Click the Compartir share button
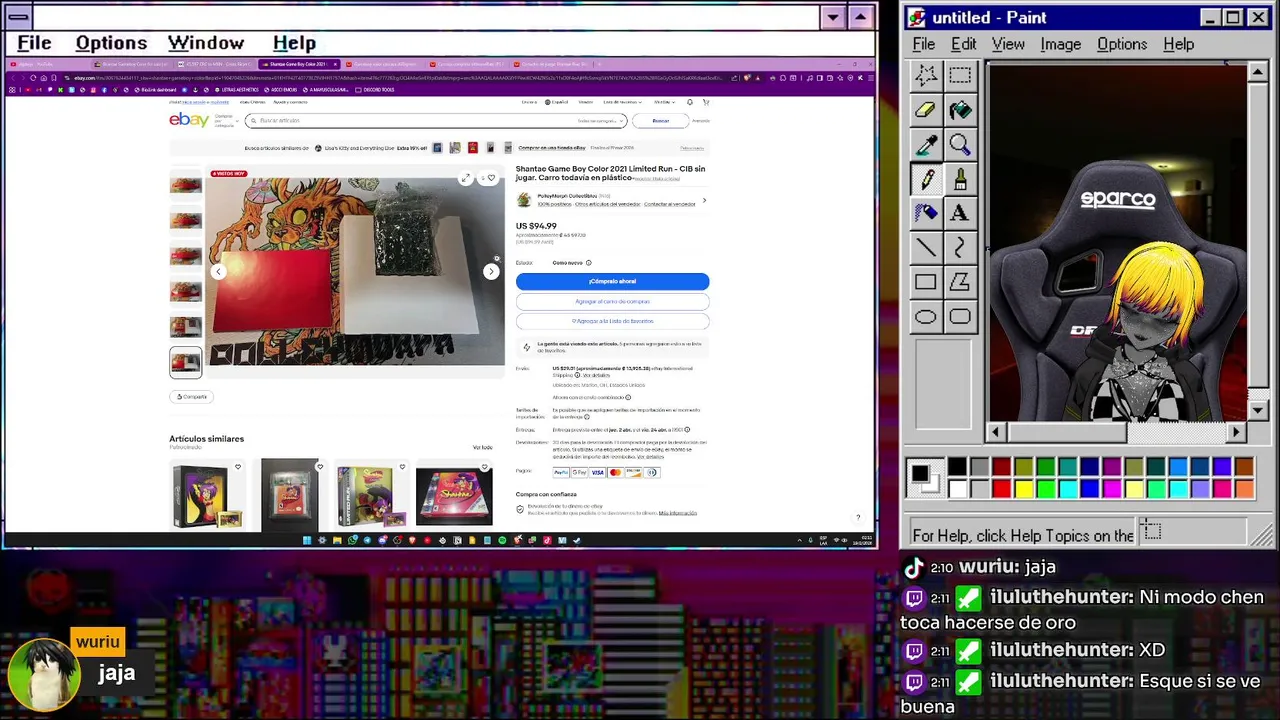The image size is (1280, 720). (x=191, y=397)
